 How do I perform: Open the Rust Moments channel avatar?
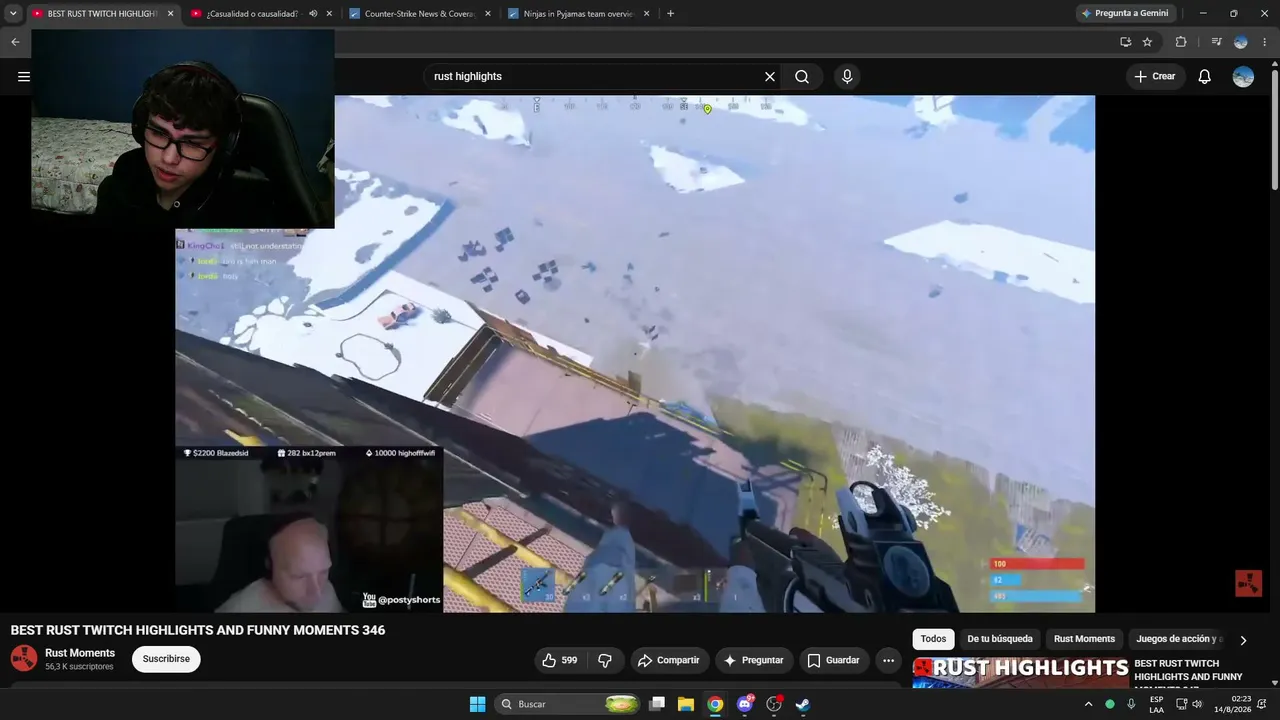(24, 658)
